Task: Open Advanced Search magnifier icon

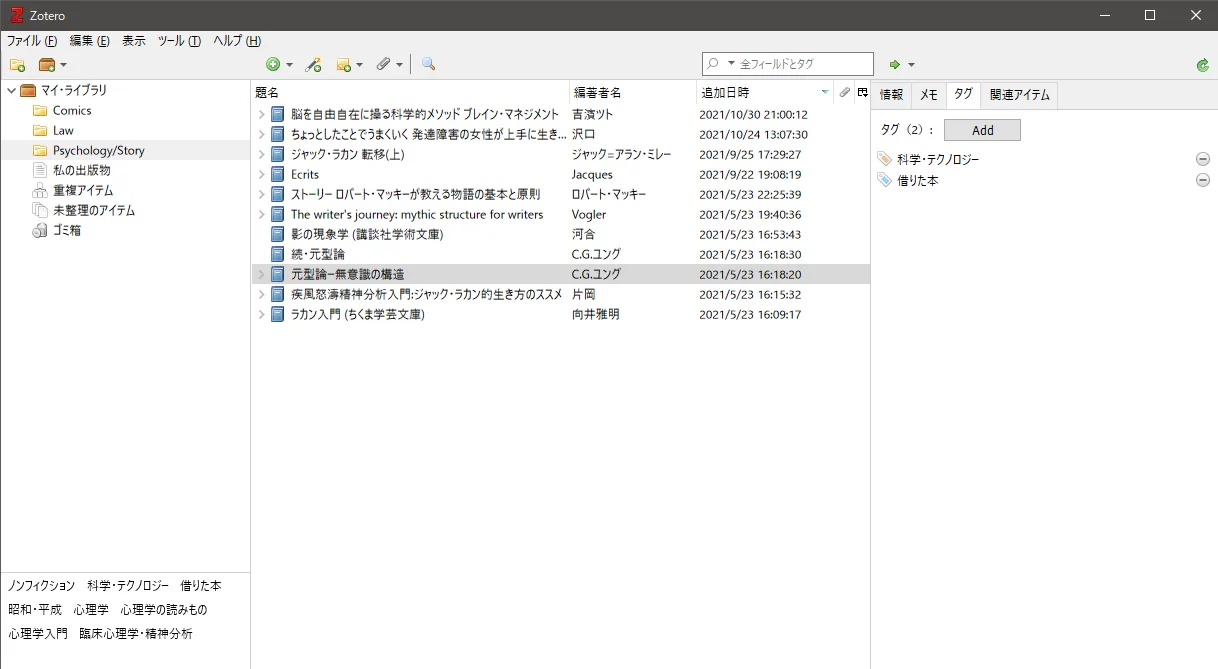Action: click(x=428, y=65)
